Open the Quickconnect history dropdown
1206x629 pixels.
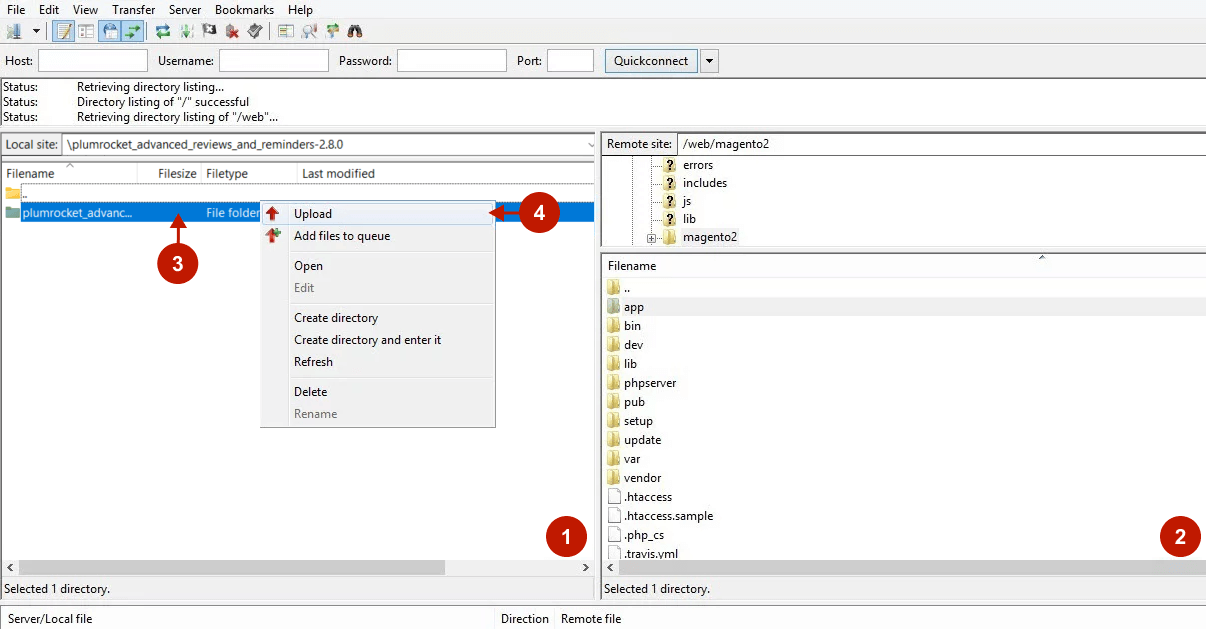[709, 60]
